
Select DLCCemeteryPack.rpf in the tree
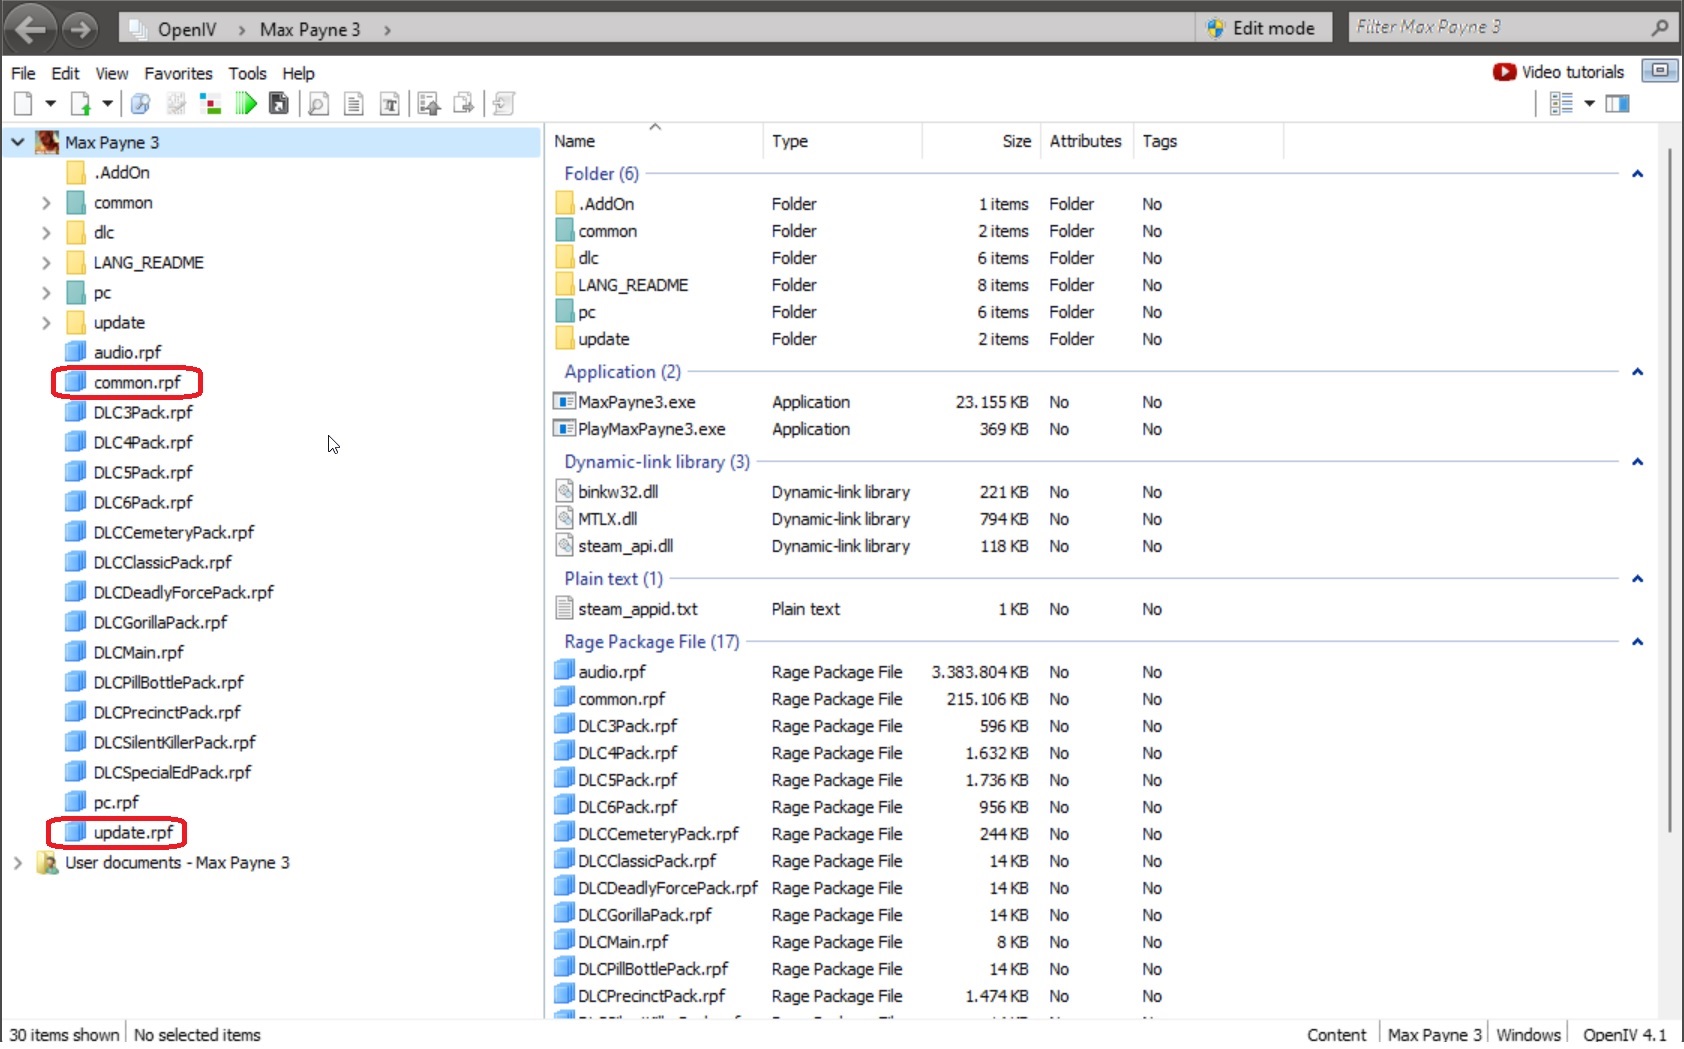coord(174,532)
